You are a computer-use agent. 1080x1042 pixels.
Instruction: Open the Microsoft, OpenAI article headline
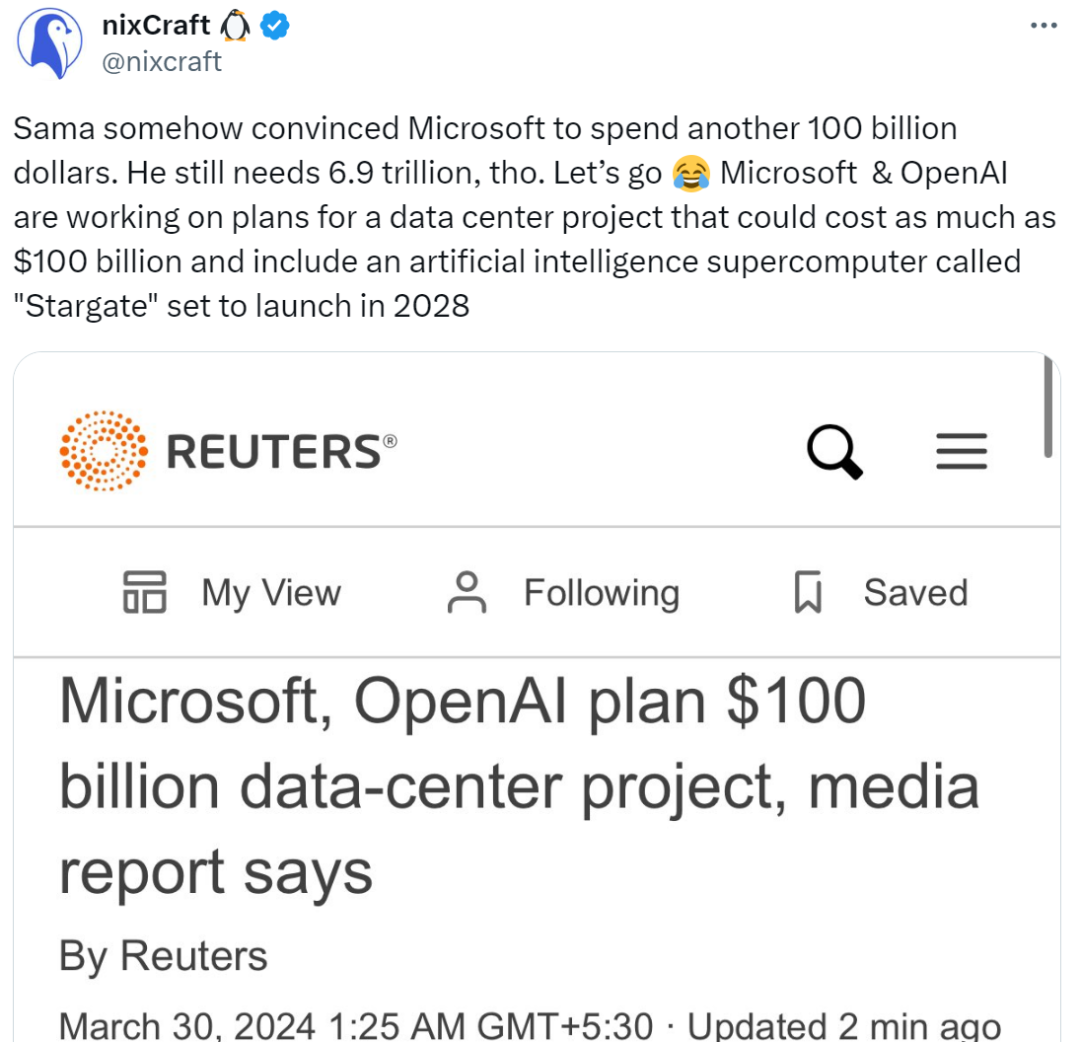pos(519,786)
